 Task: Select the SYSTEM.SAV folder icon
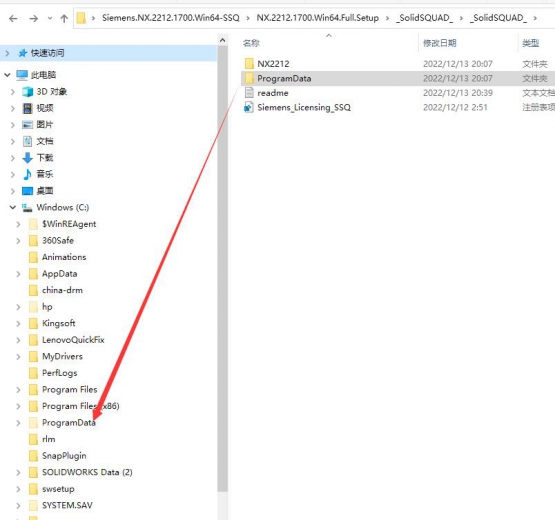pos(33,505)
